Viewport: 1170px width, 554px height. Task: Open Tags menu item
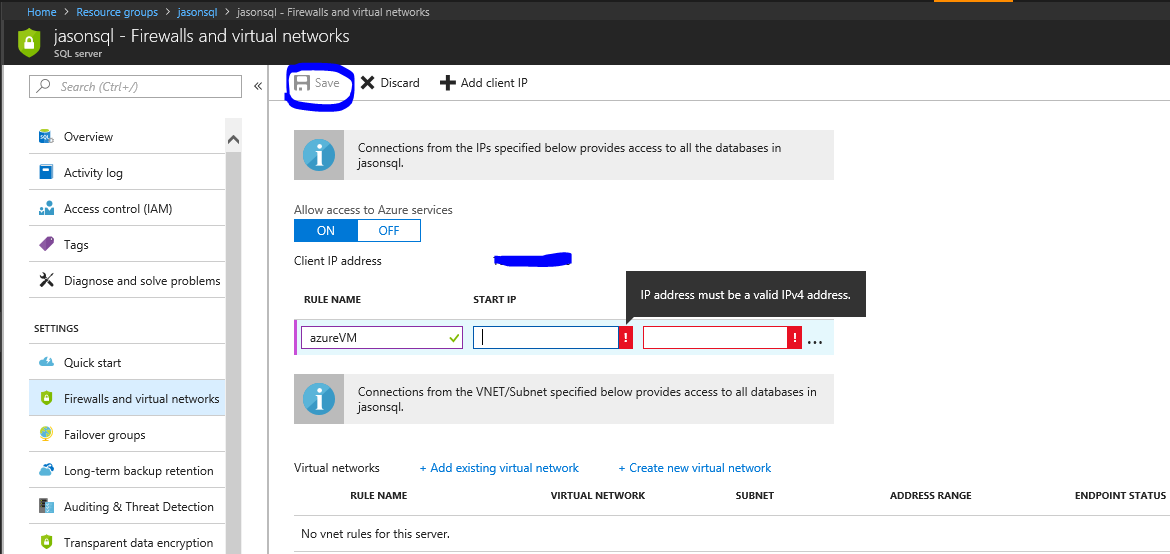point(127,244)
